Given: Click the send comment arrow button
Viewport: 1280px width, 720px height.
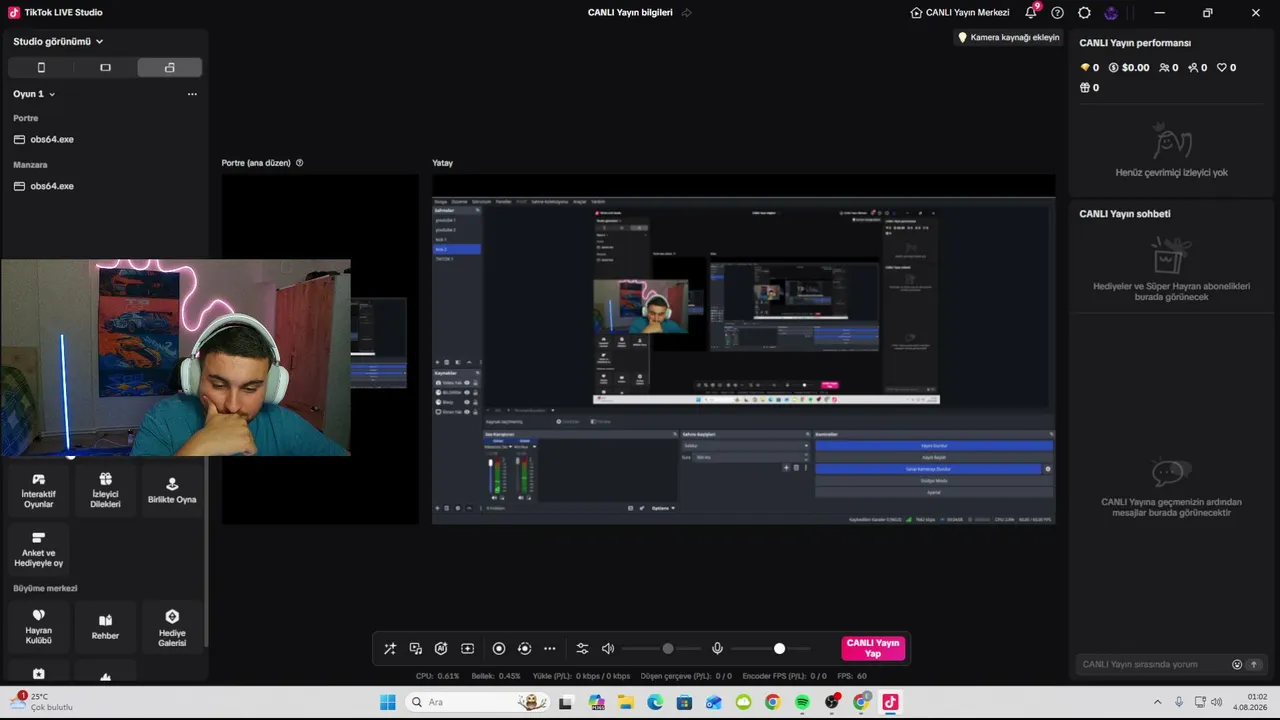Looking at the screenshot, I should 1254,664.
